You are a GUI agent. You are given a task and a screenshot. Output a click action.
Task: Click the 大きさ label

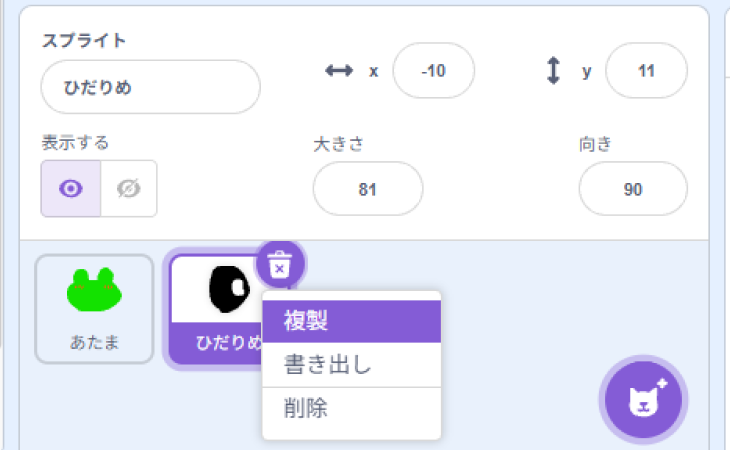tap(337, 143)
